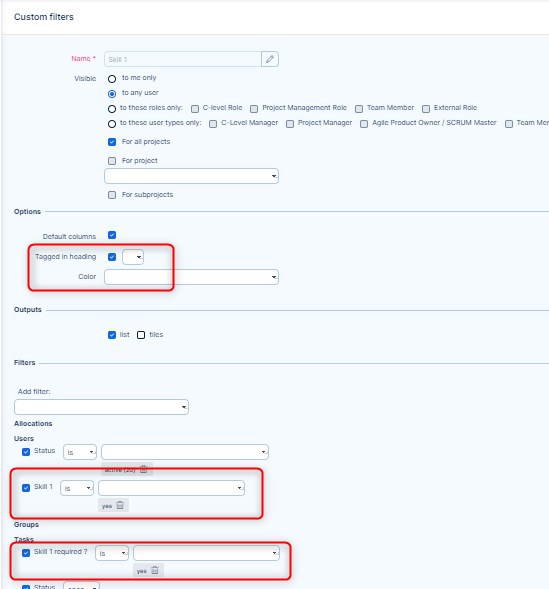The image size is (549, 589).
Task: Click the pencil edit icon beside Name
Action: point(270,59)
